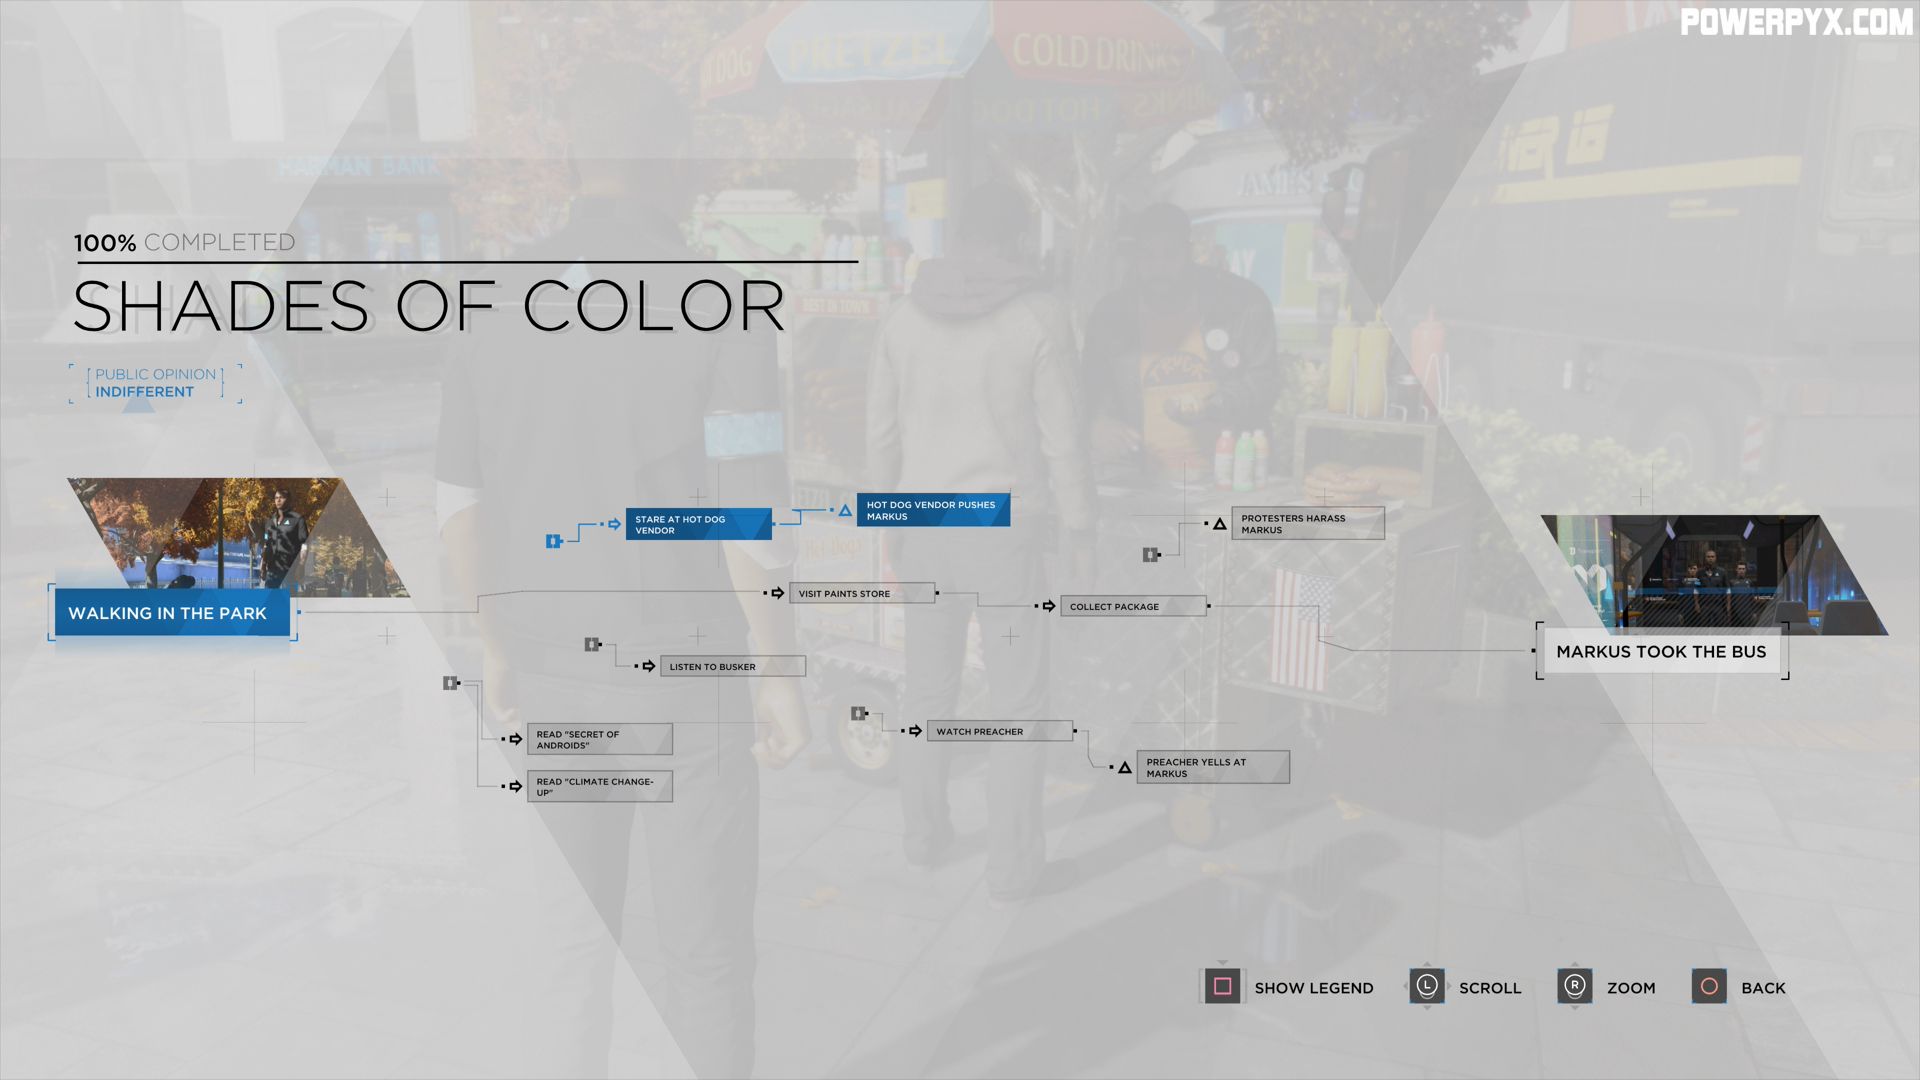Click the Back icon
The width and height of the screenshot is (1920, 1080).
pos(1709,986)
